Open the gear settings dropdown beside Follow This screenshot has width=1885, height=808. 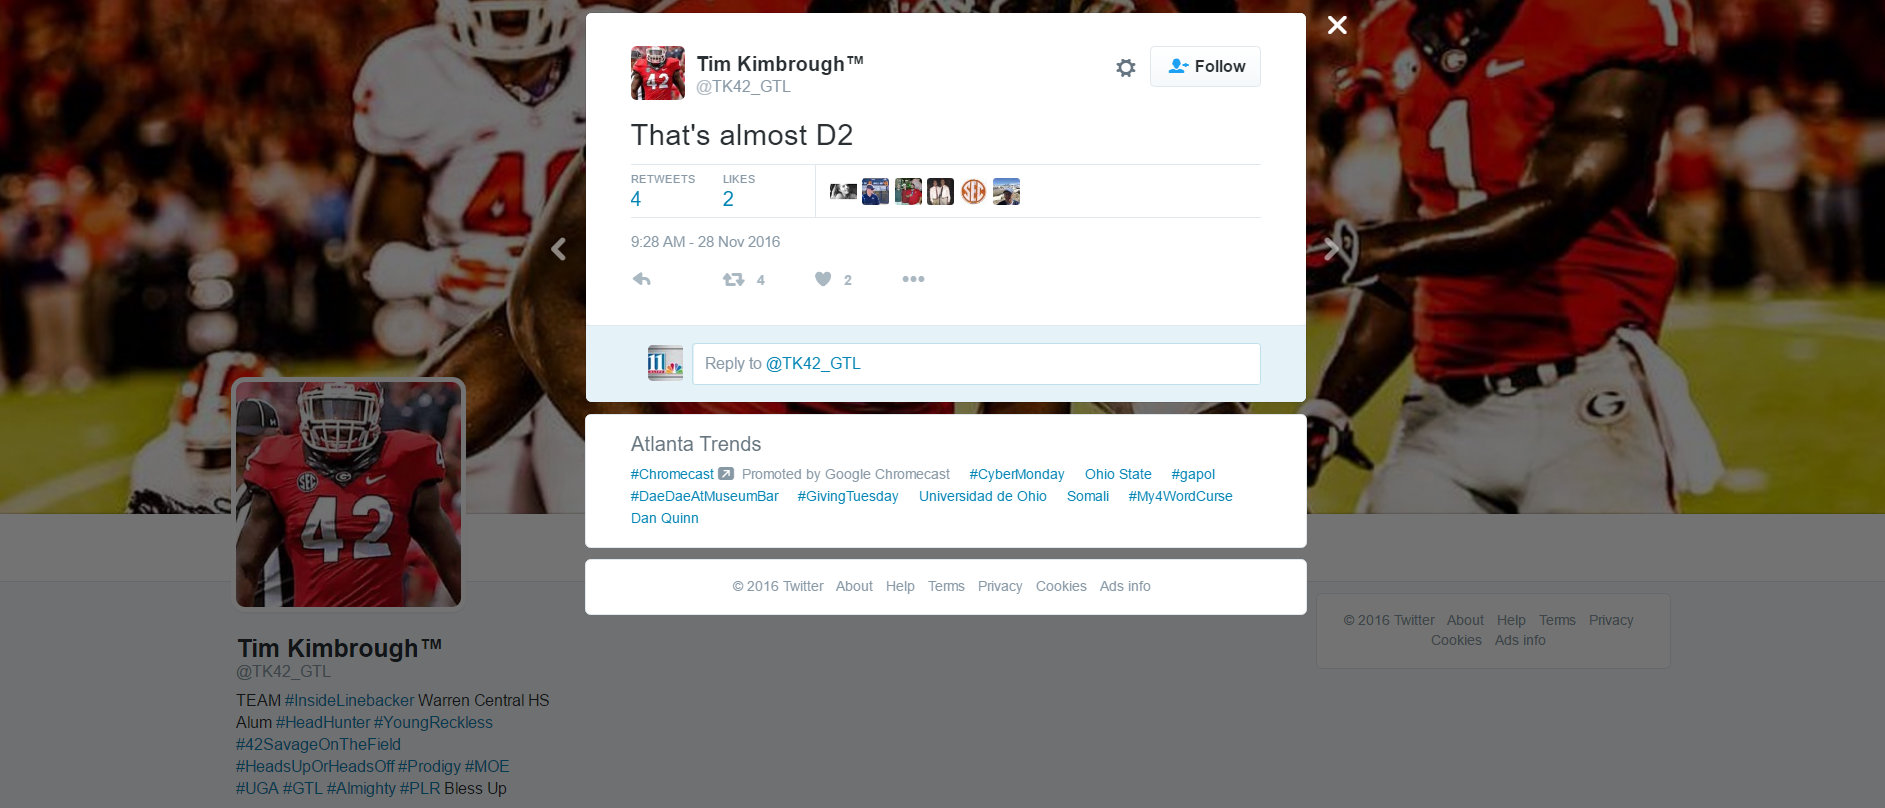(x=1126, y=67)
